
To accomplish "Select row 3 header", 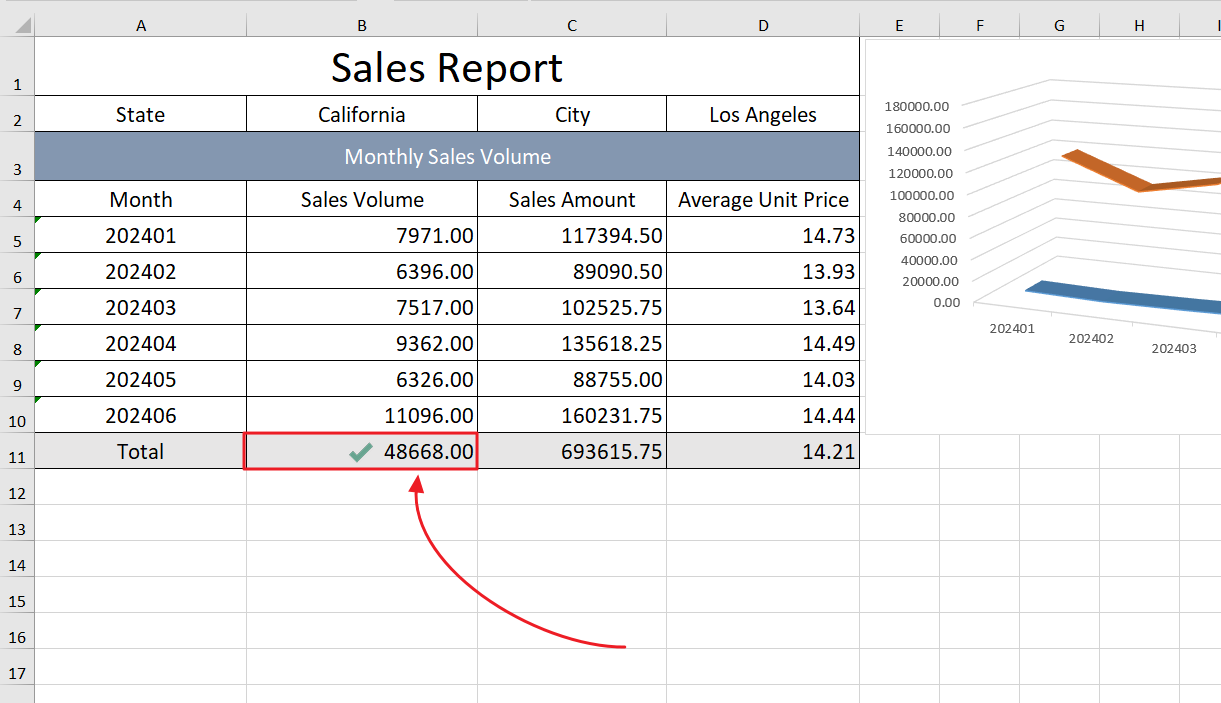I will (17, 156).
